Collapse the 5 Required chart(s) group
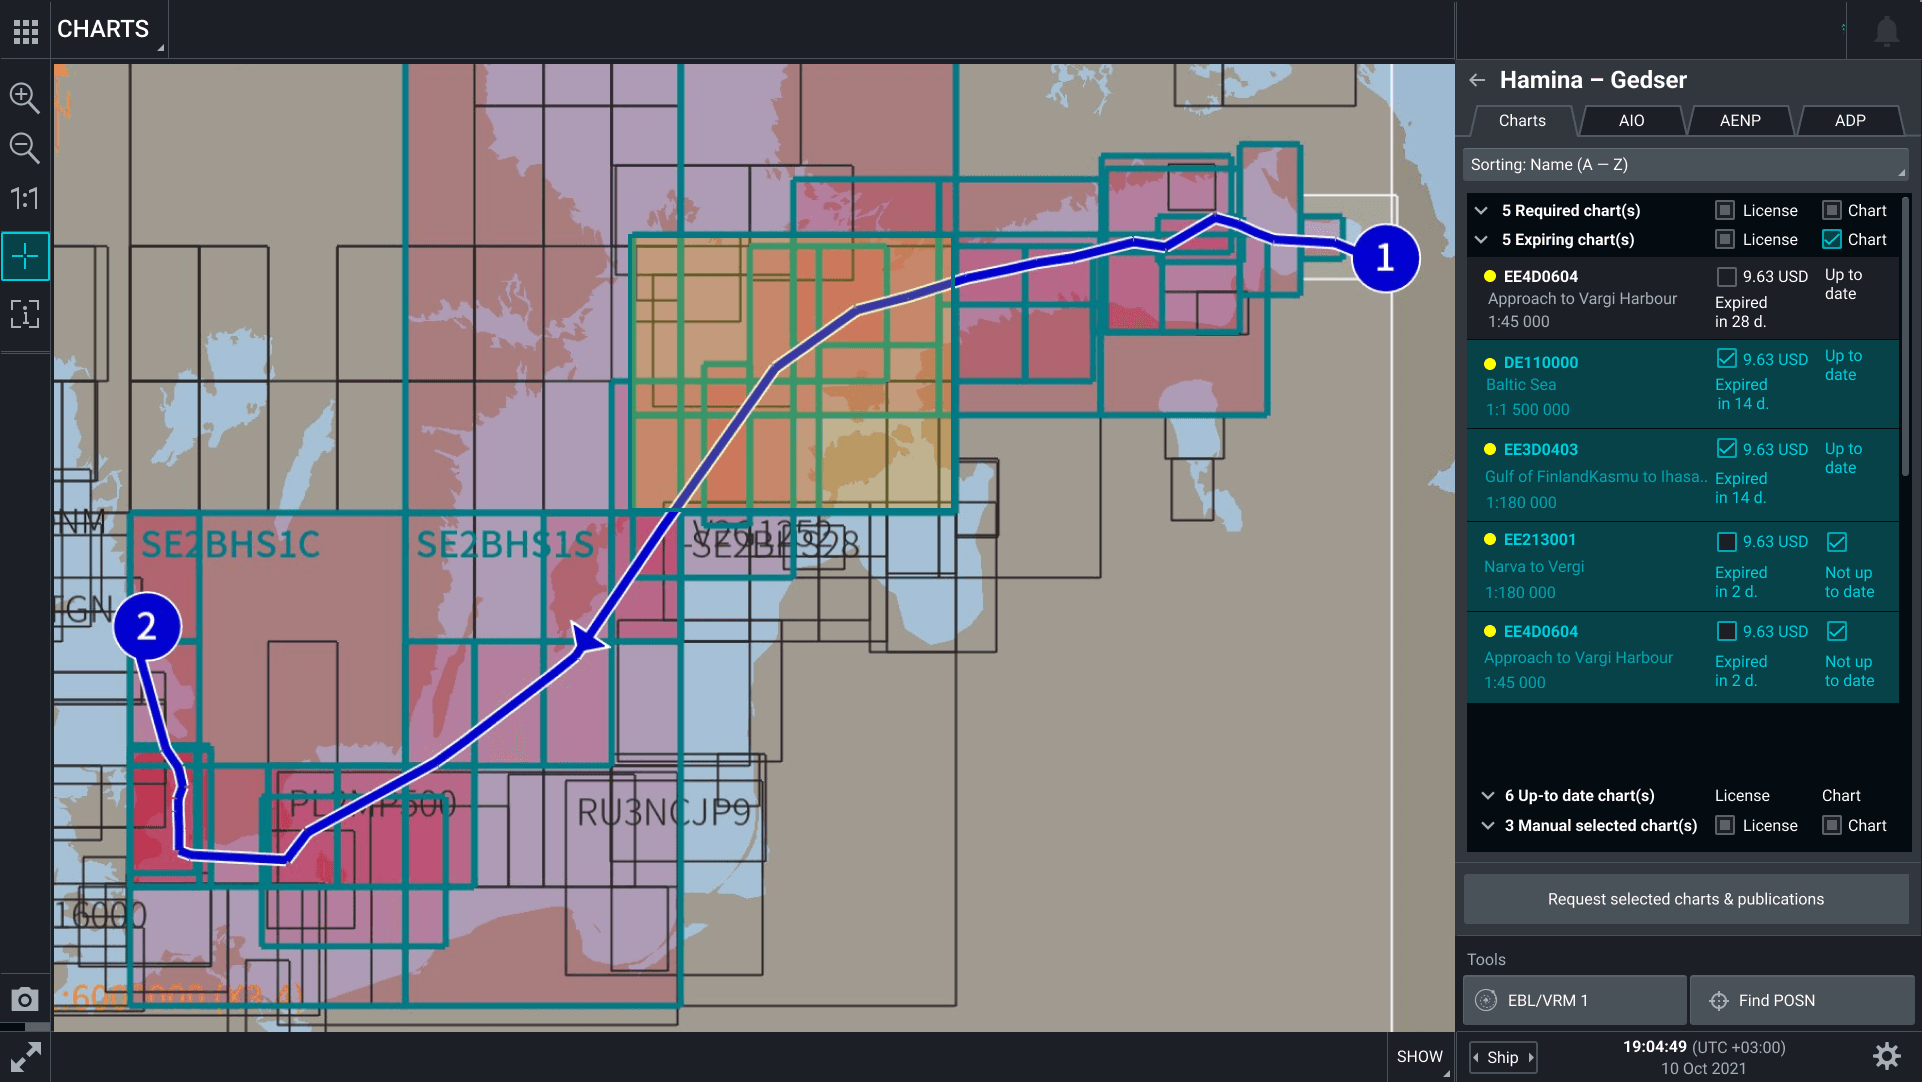This screenshot has width=1922, height=1082. click(x=1482, y=210)
